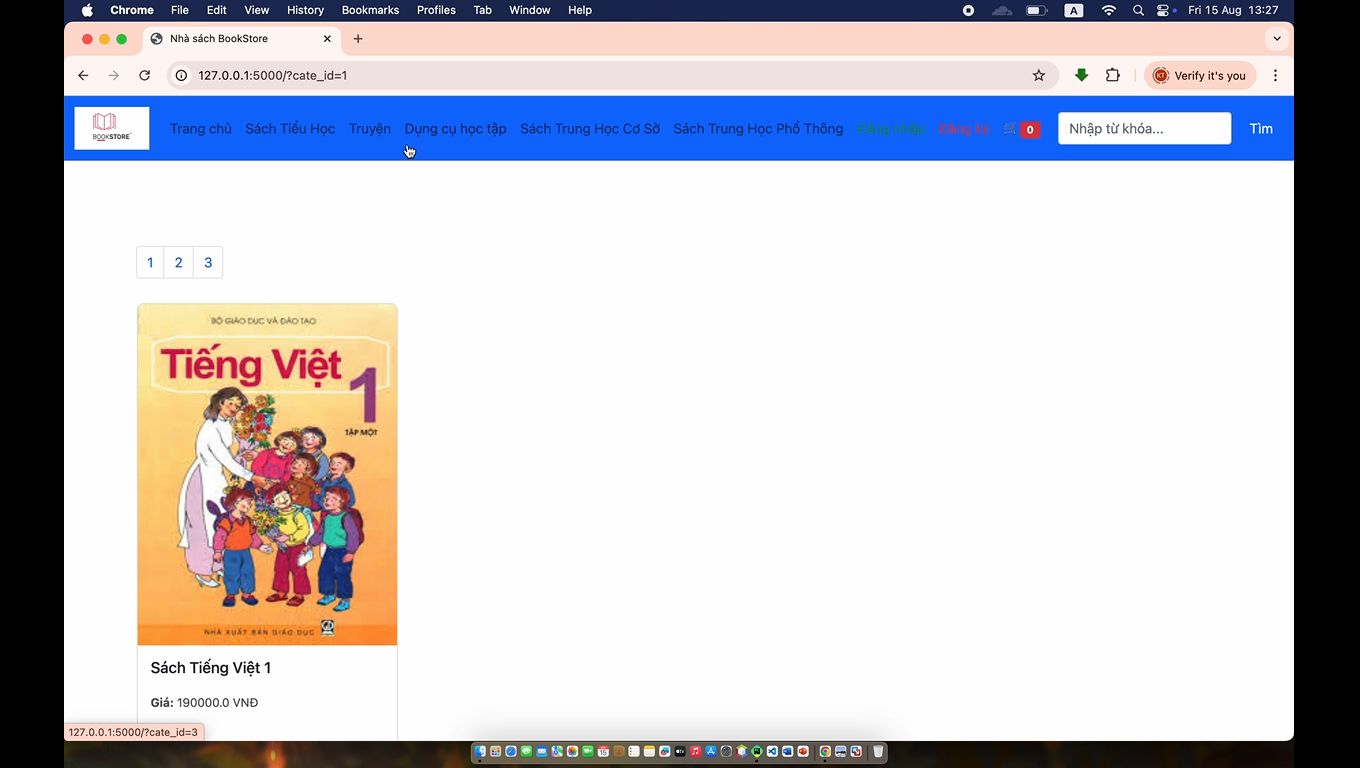
Task: Click the Đăng nhập login link
Action: pos(891,129)
